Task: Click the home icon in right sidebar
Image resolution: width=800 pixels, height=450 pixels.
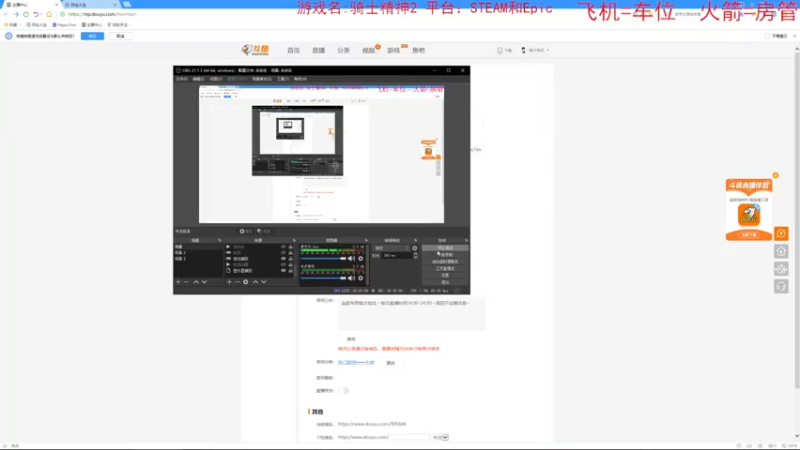Action: 781,251
